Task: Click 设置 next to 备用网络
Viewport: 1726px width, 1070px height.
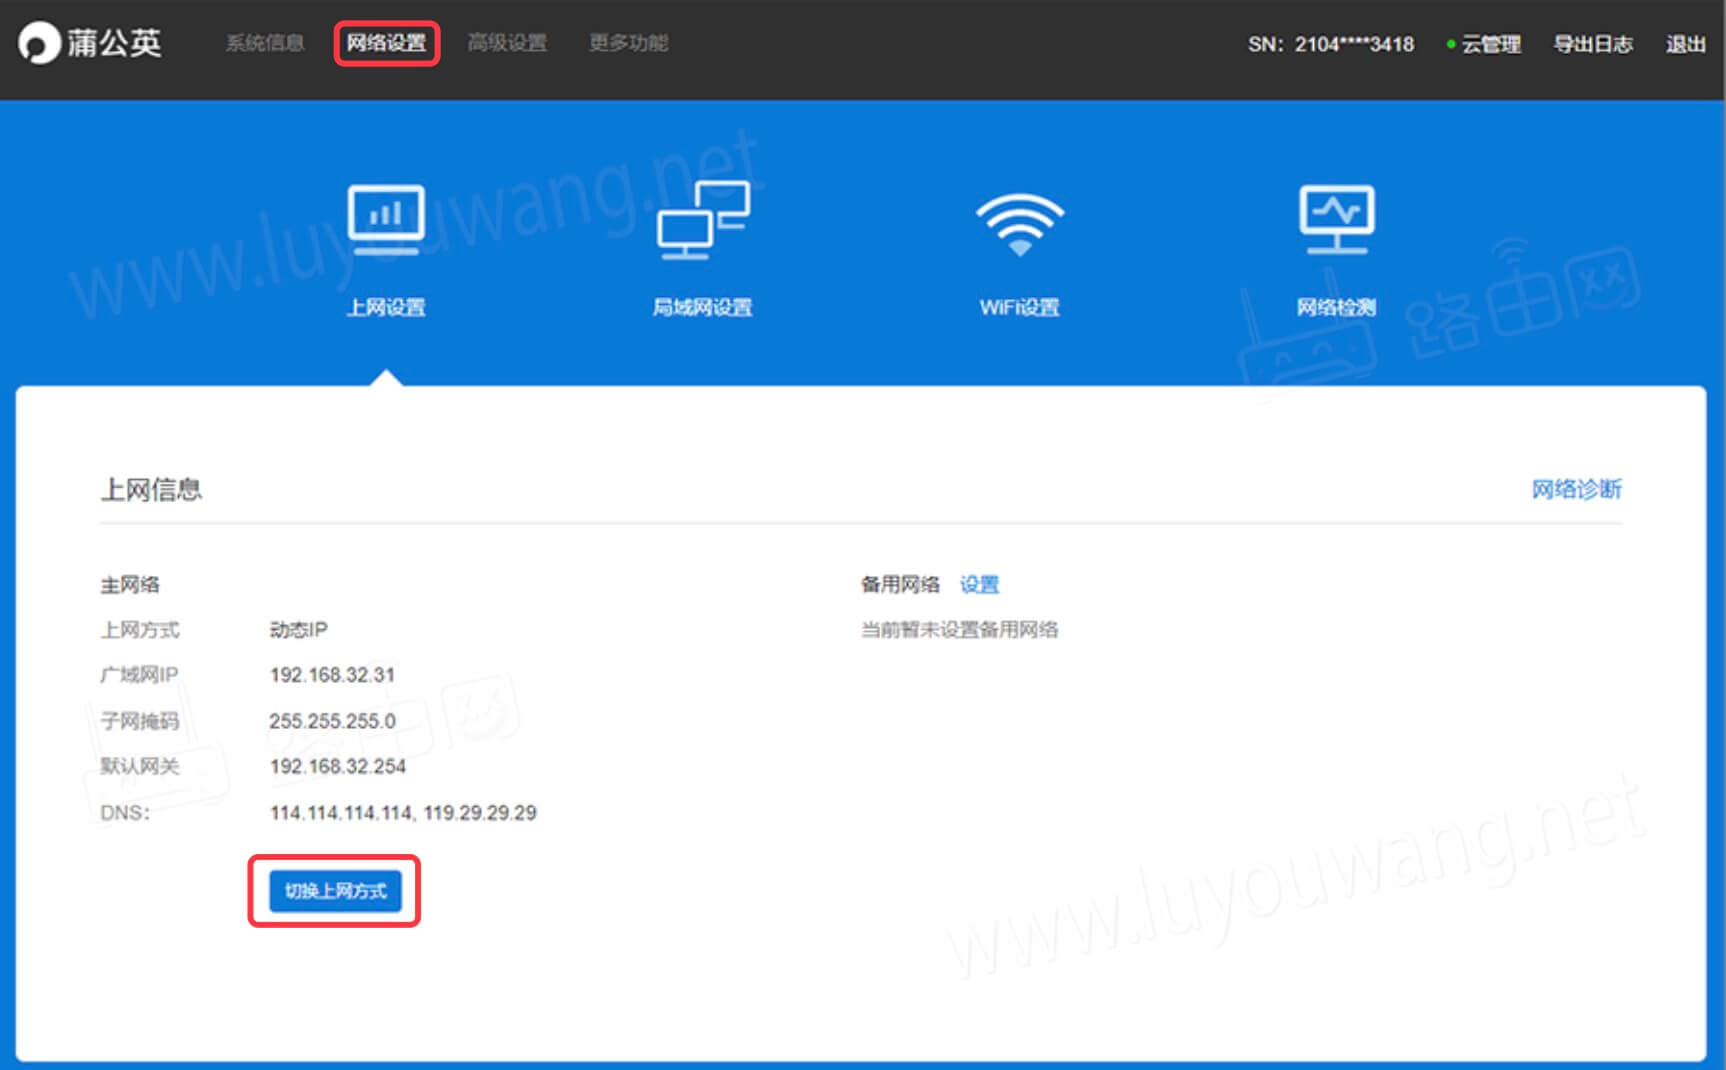Action: pos(980,584)
